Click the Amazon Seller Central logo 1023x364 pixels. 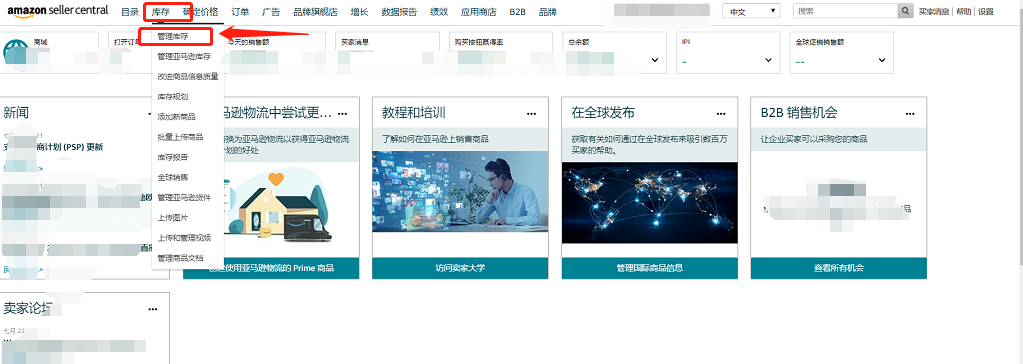coord(58,11)
